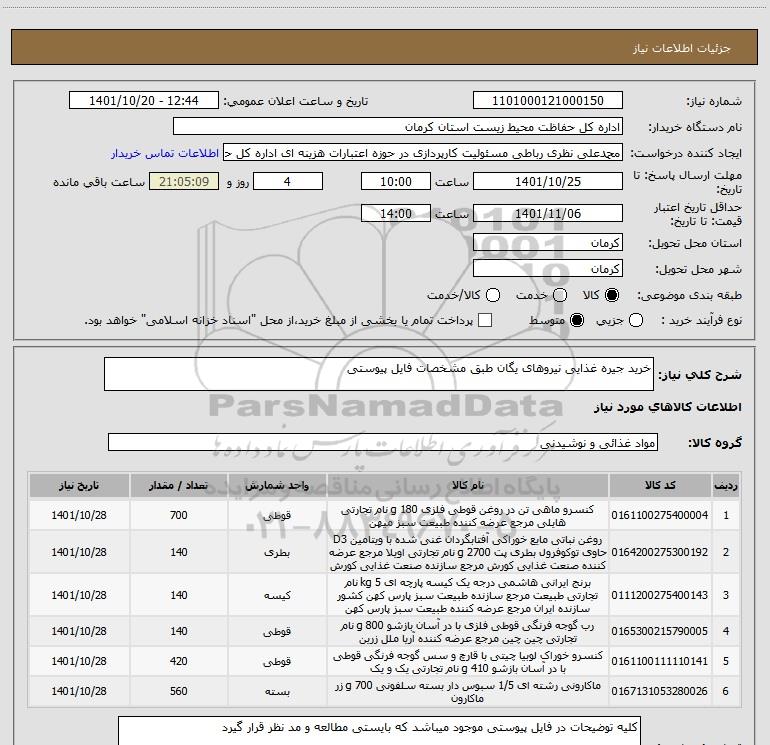Click the remaining days field showing 4
This screenshot has height=745, width=770.
click(288, 181)
